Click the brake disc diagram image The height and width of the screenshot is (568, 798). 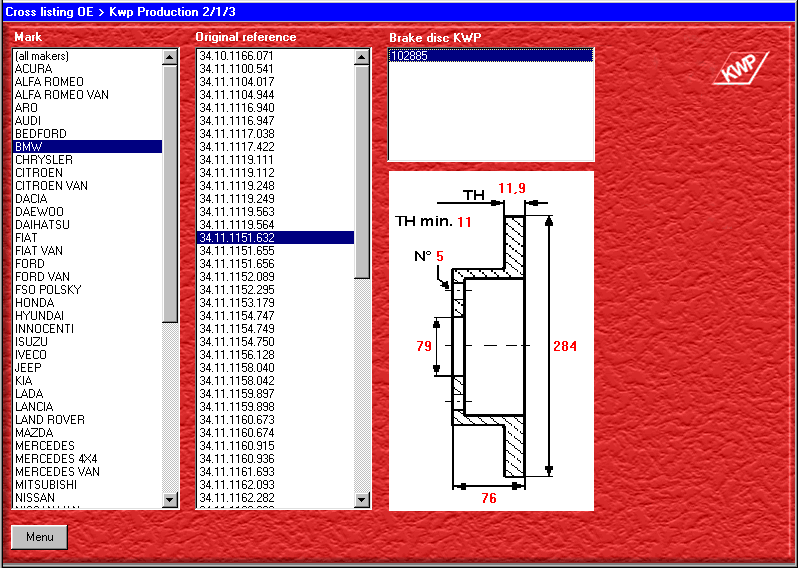click(x=491, y=340)
